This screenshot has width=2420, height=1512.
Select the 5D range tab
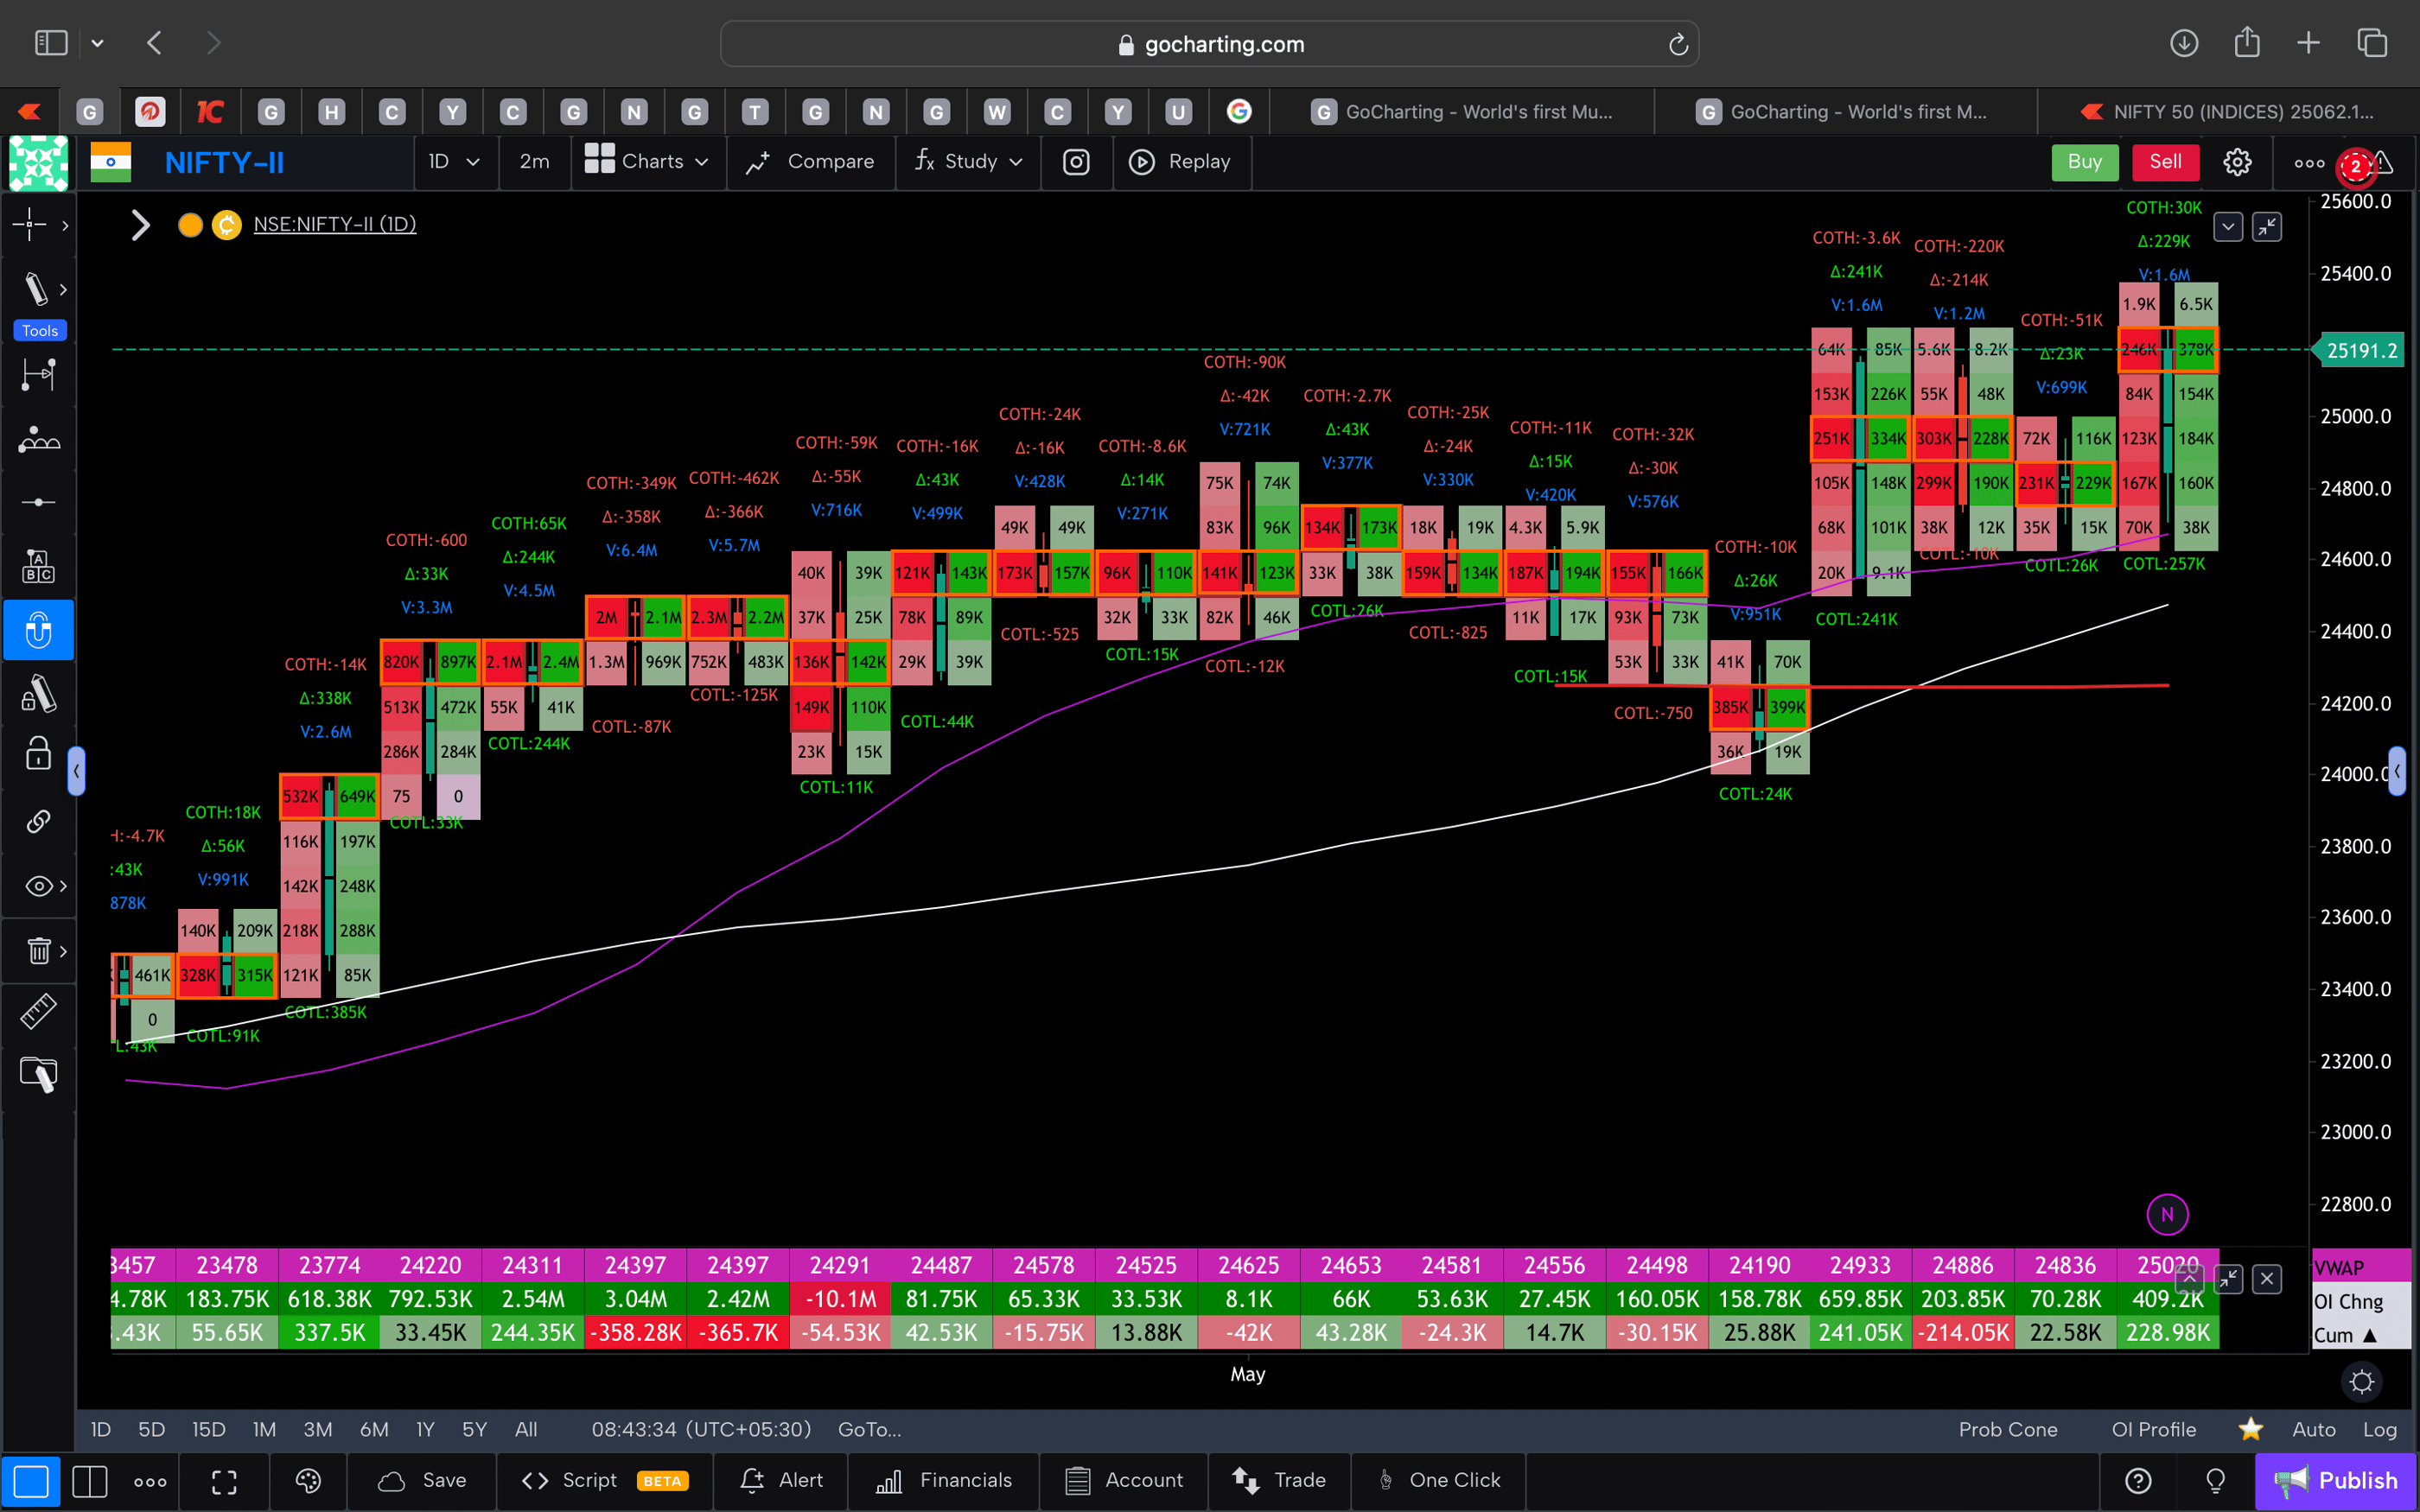click(151, 1429)
